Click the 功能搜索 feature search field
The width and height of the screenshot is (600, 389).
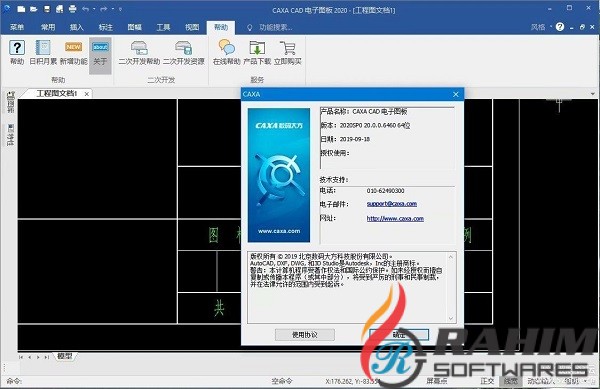tap(276, 28)
